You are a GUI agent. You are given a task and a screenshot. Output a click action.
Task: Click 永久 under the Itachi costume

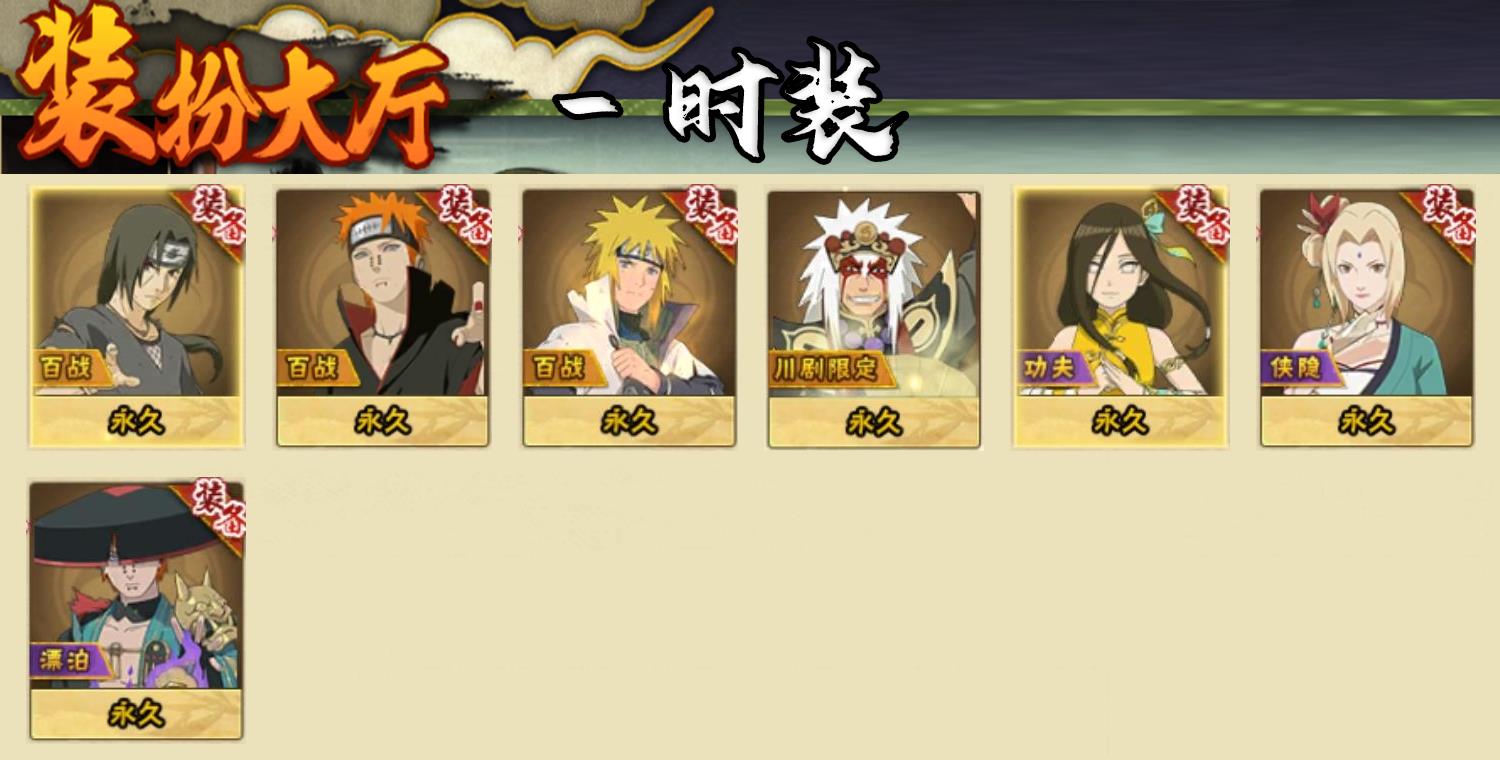point(137,421)
